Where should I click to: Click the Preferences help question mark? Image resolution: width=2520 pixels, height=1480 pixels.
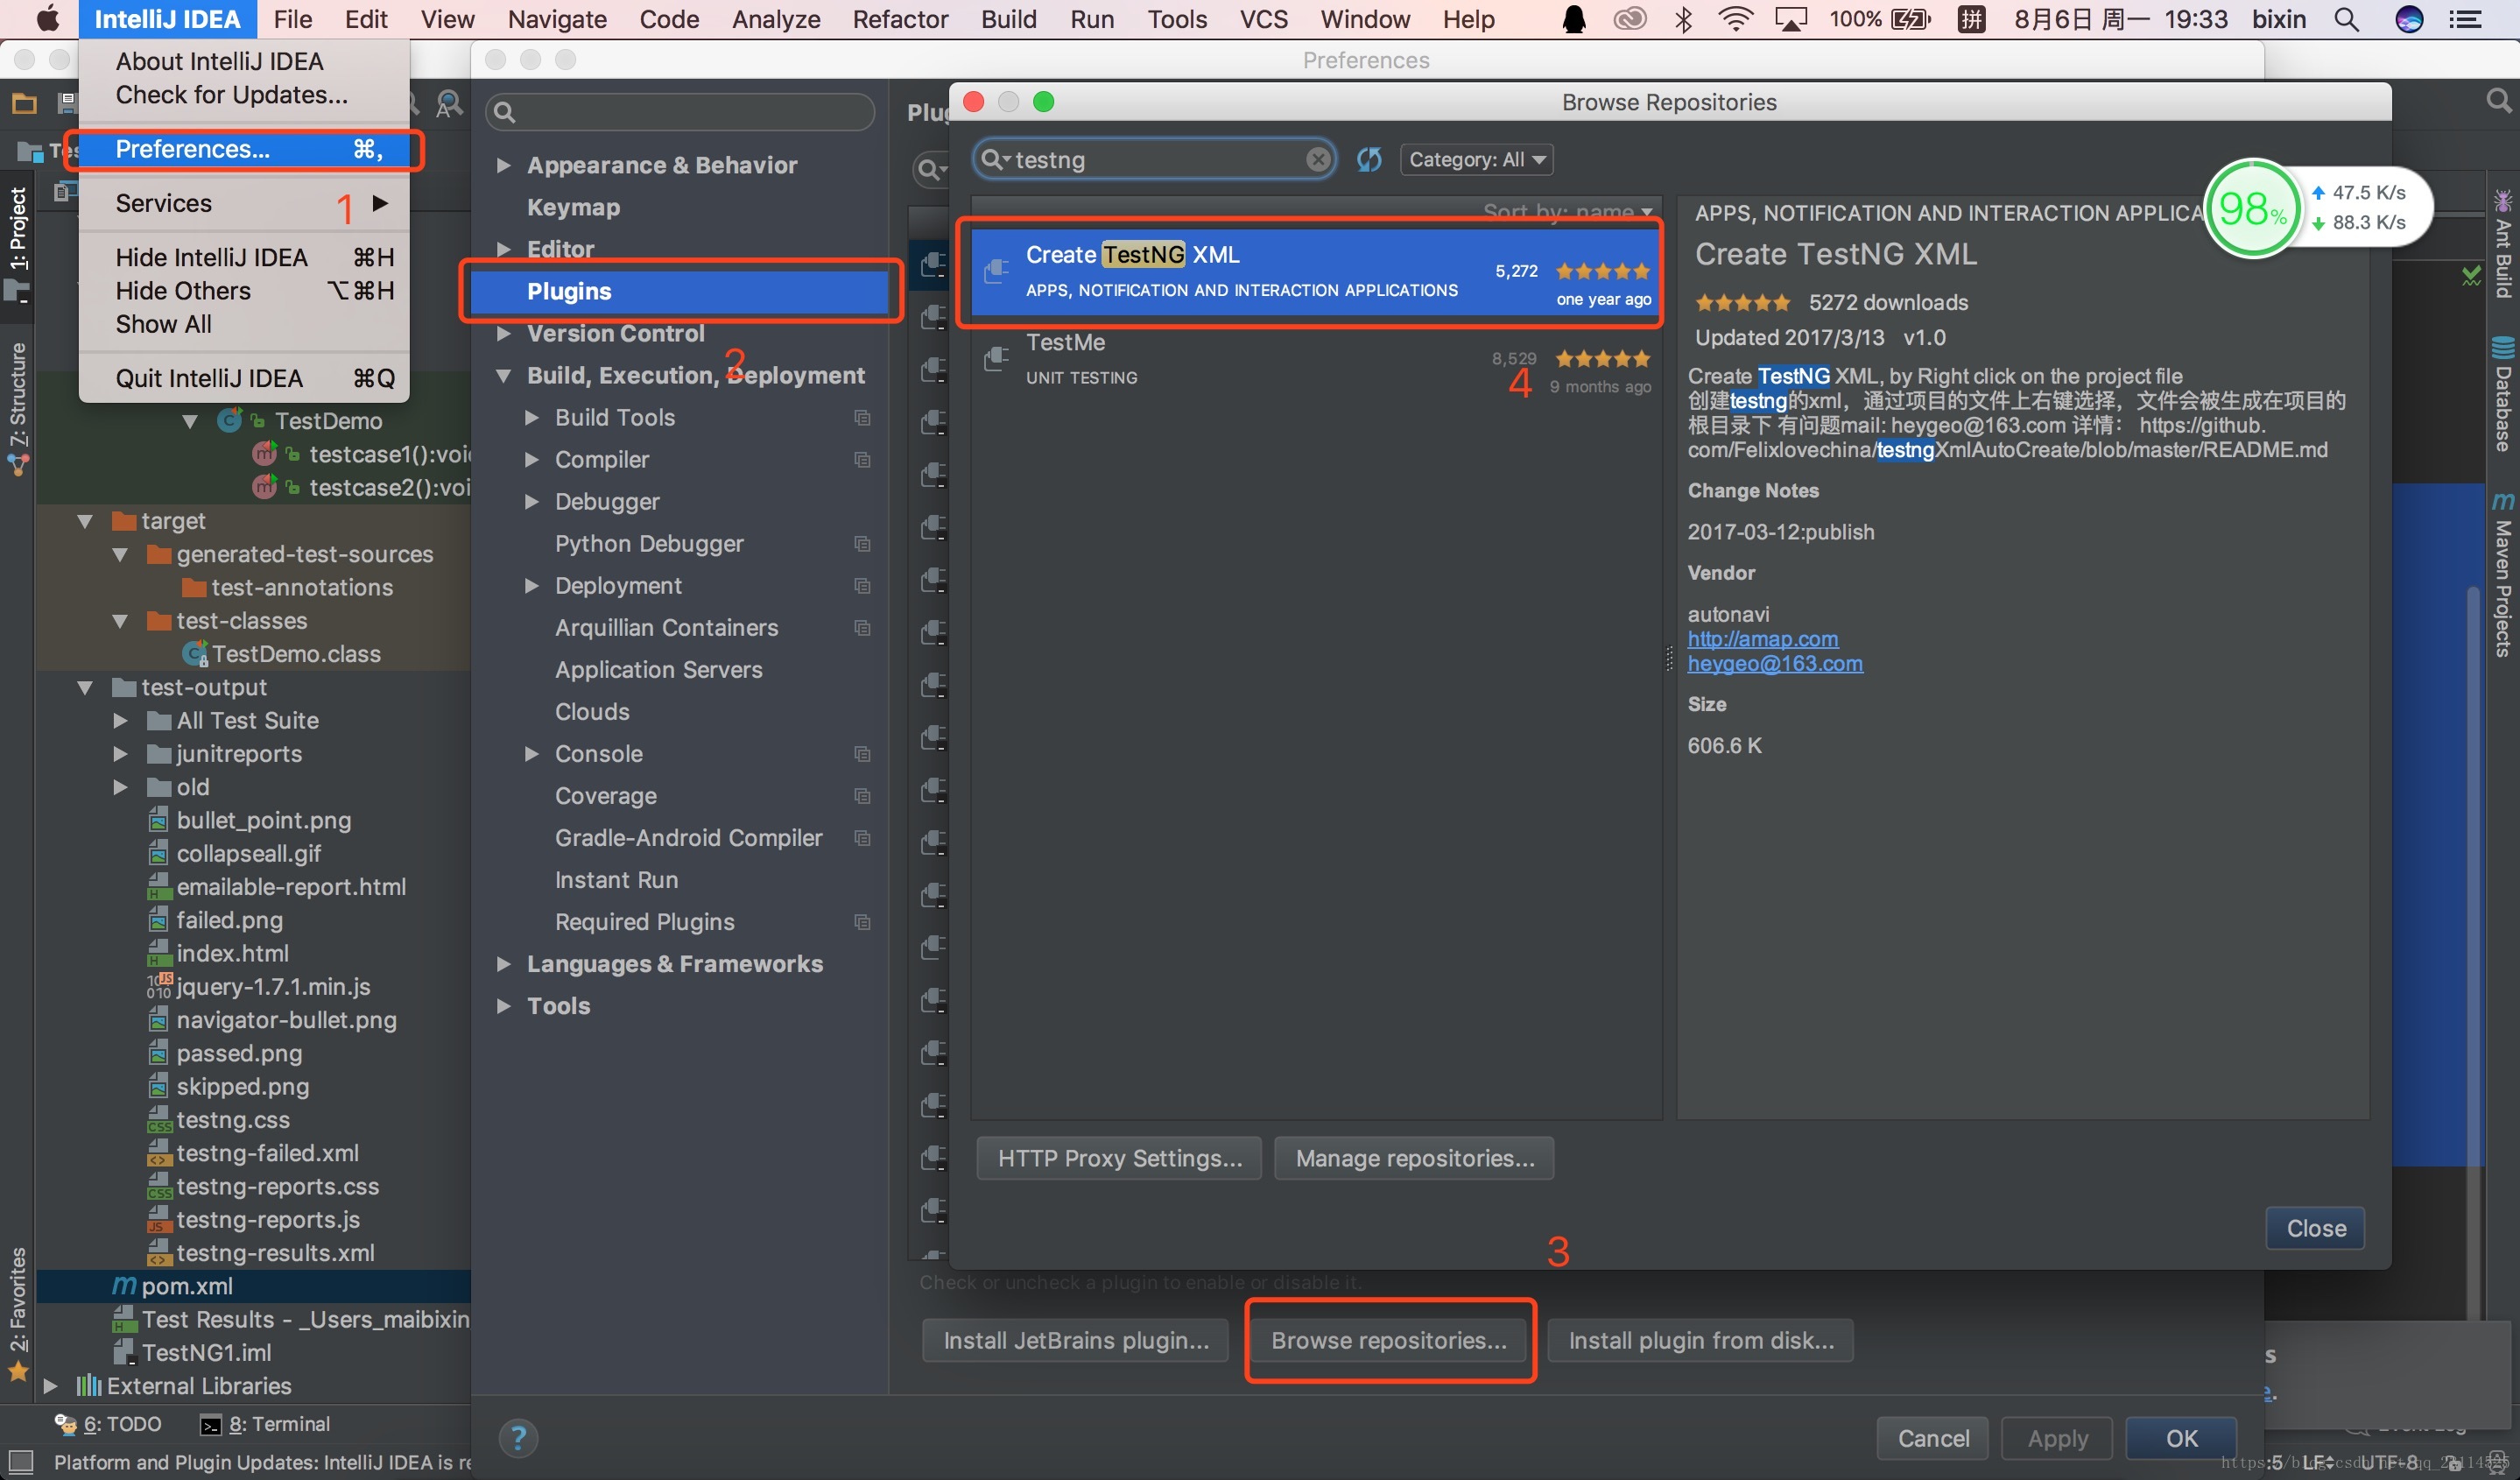(518, 1438)
